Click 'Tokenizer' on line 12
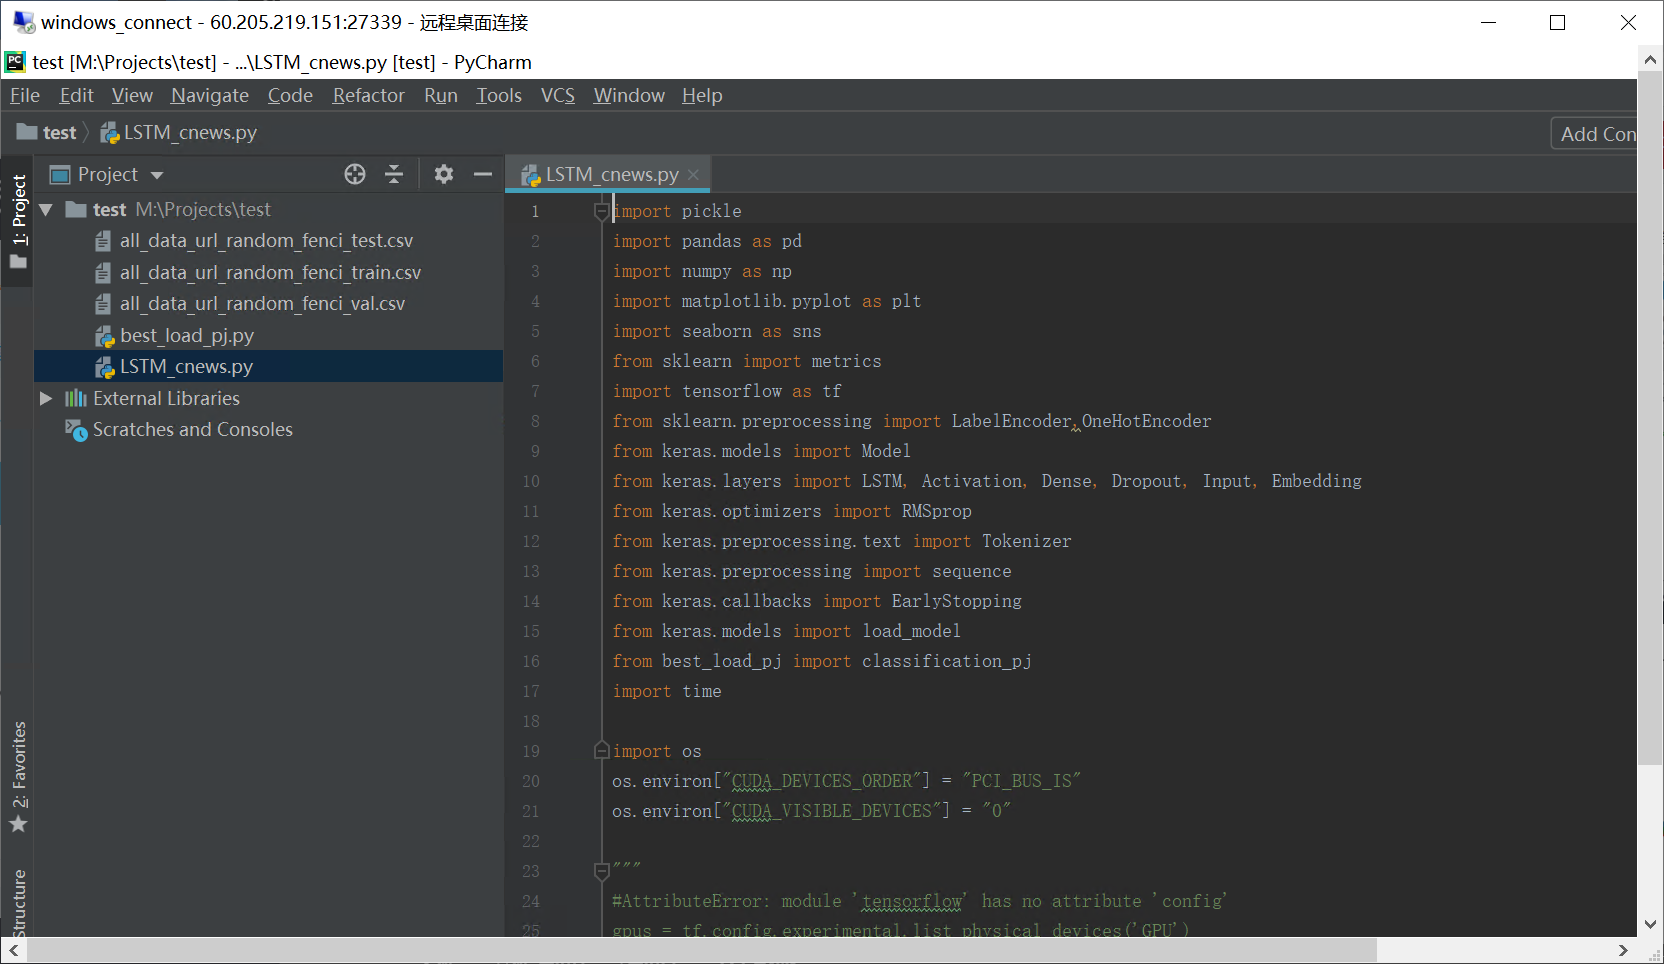 pos(1027,541)
